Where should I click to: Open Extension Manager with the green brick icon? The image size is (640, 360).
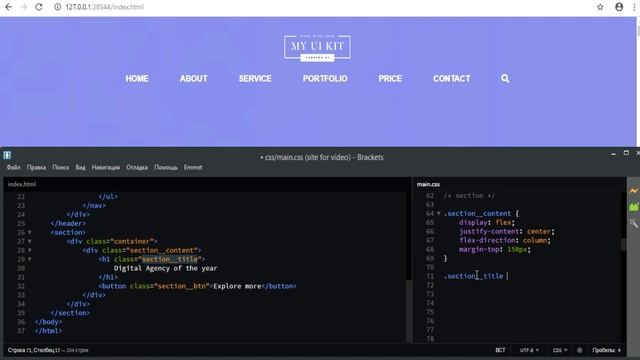(x=633, y=207)
